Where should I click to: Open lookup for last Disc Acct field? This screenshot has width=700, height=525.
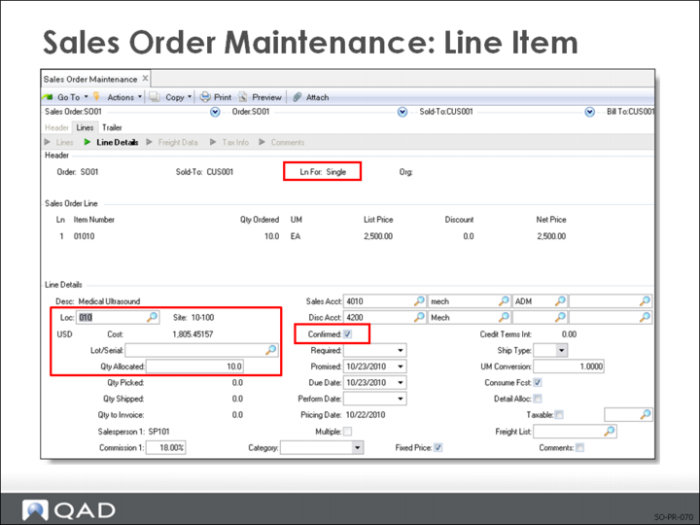point(645,317)
